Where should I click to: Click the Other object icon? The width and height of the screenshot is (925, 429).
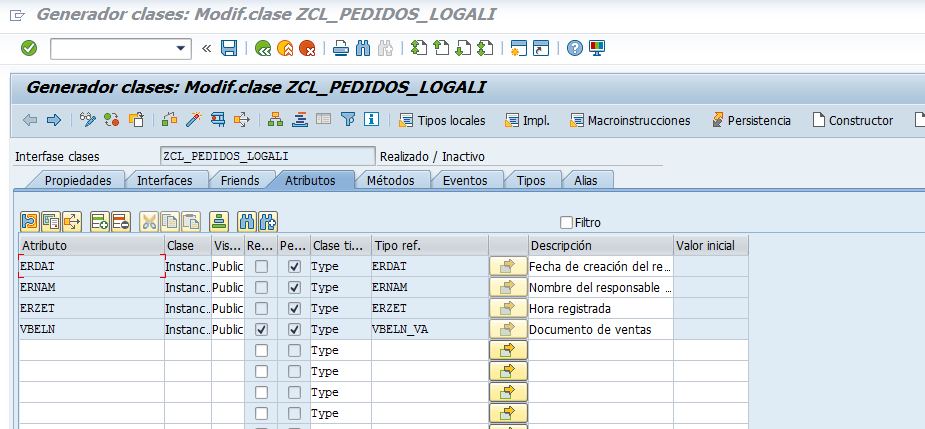tap(136, 120)
